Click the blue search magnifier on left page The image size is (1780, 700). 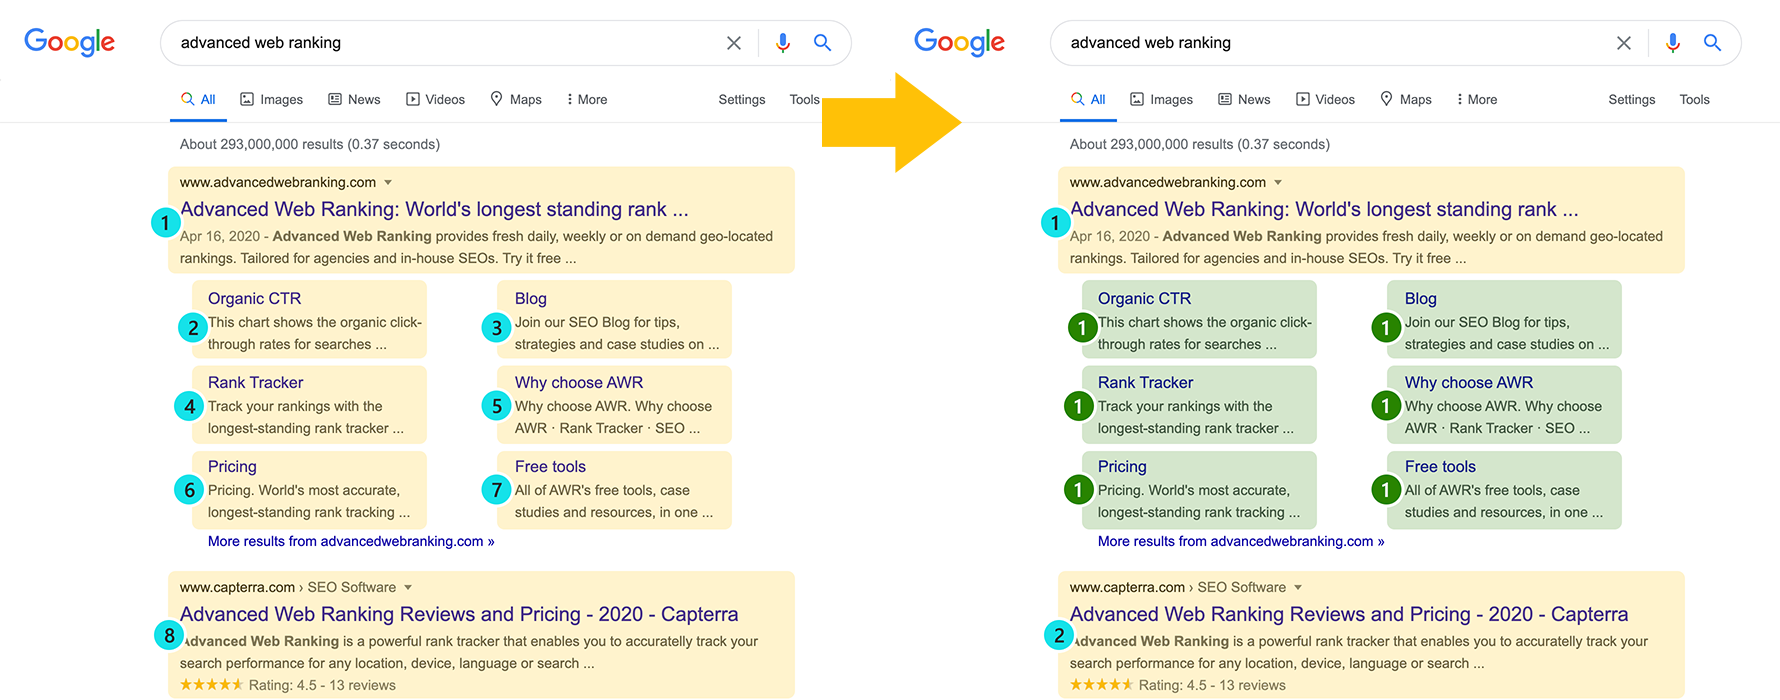coord(822,43)
